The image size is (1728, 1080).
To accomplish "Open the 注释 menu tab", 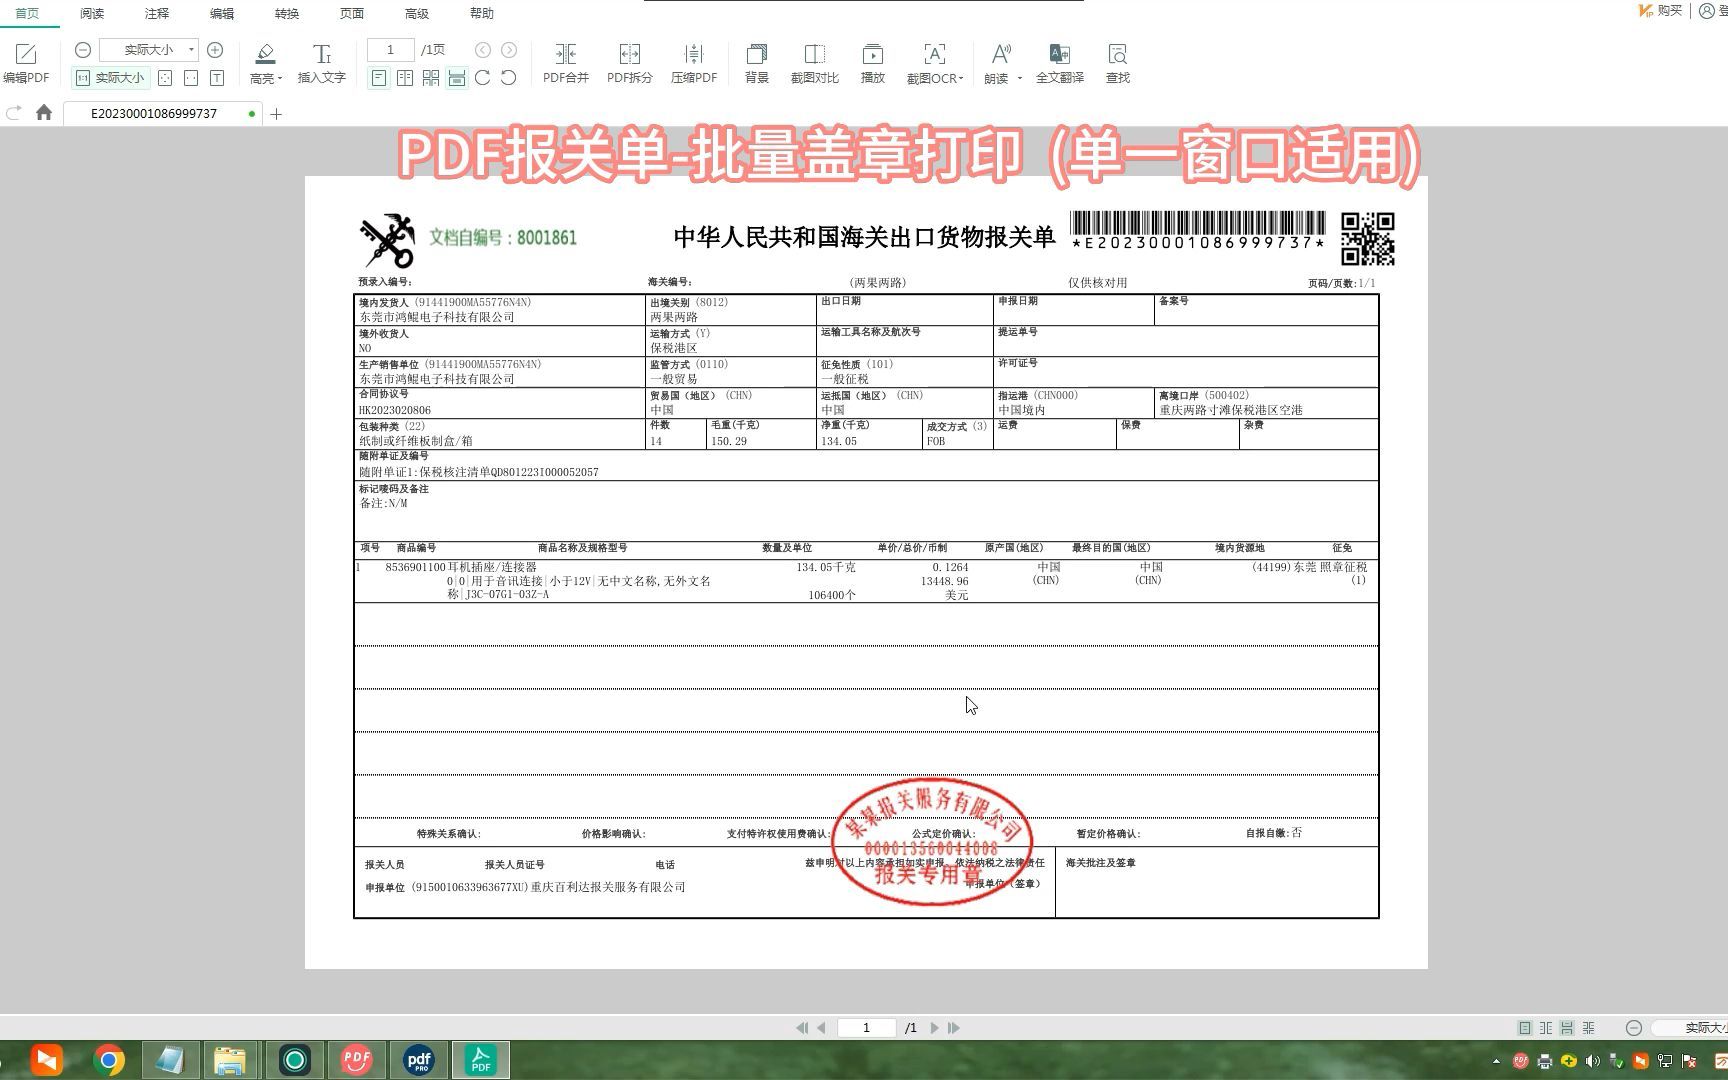I will coord(156,13).
